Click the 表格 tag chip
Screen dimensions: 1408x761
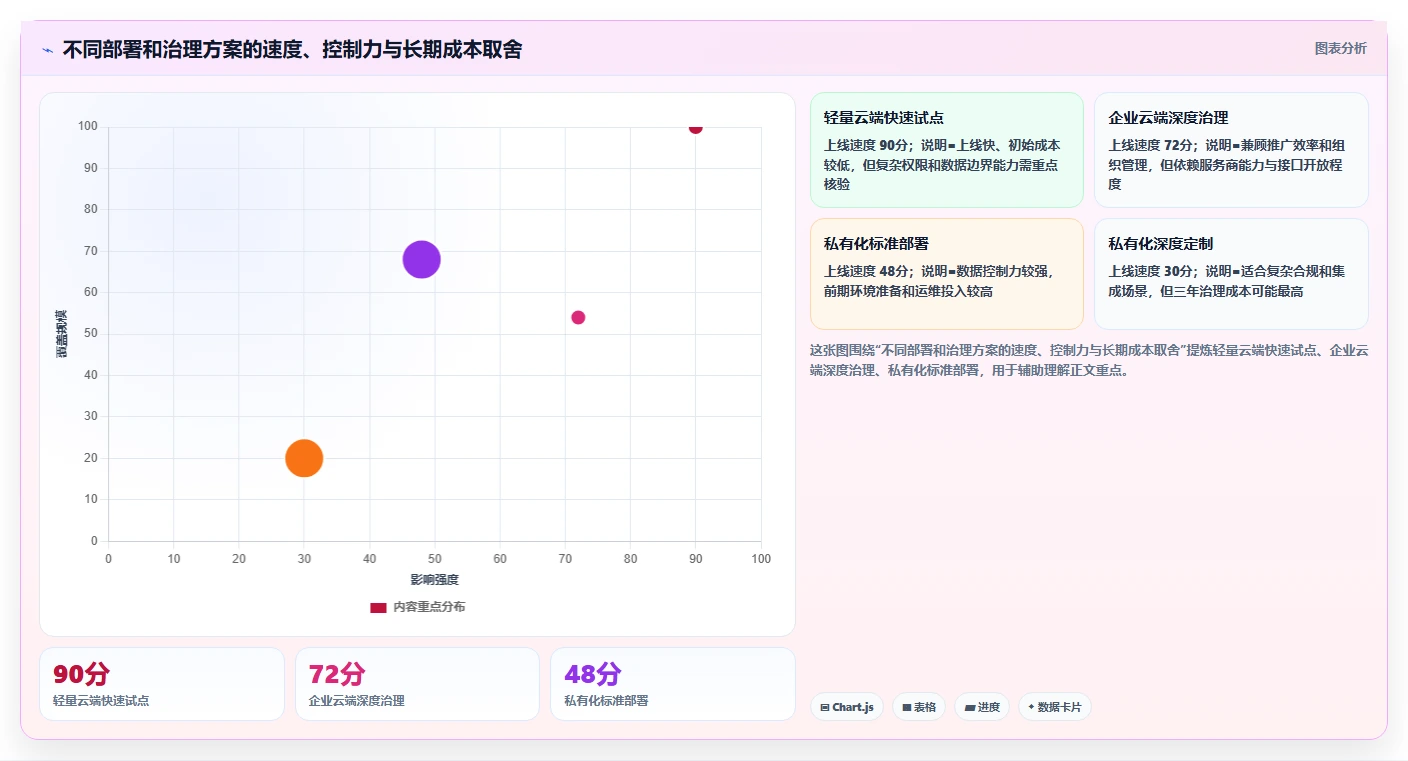919,707
